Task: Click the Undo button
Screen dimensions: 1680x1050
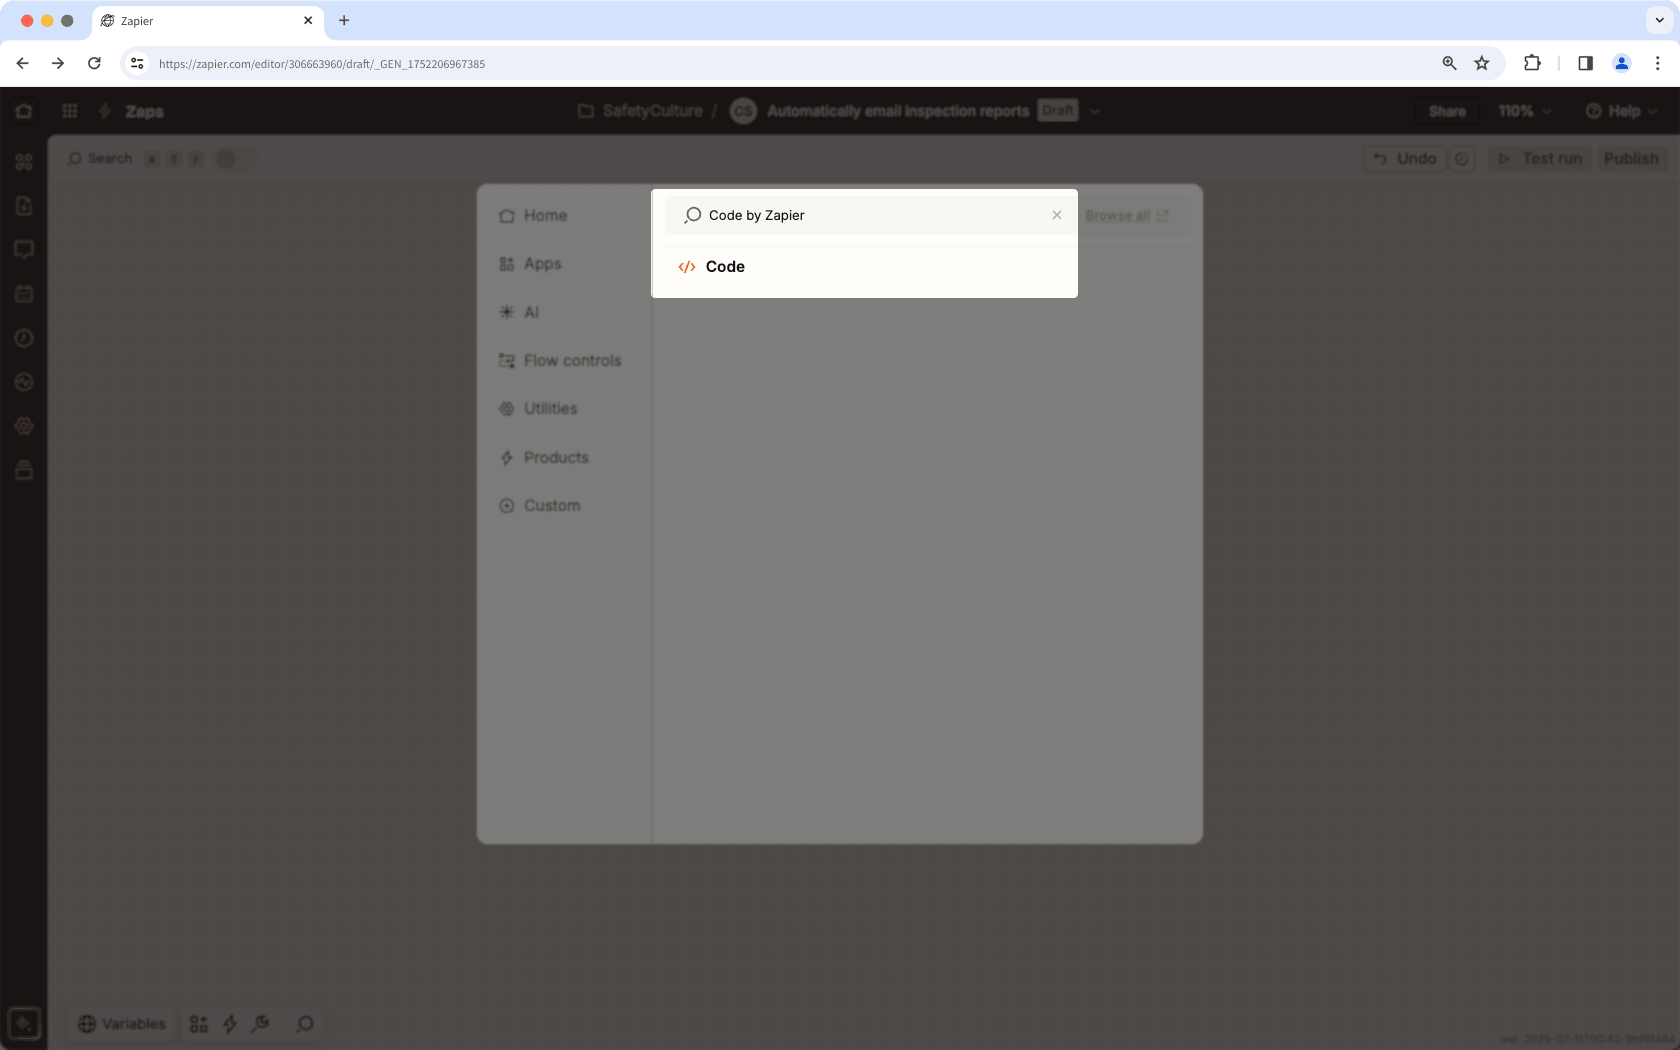Action: tap(1405, 159)
